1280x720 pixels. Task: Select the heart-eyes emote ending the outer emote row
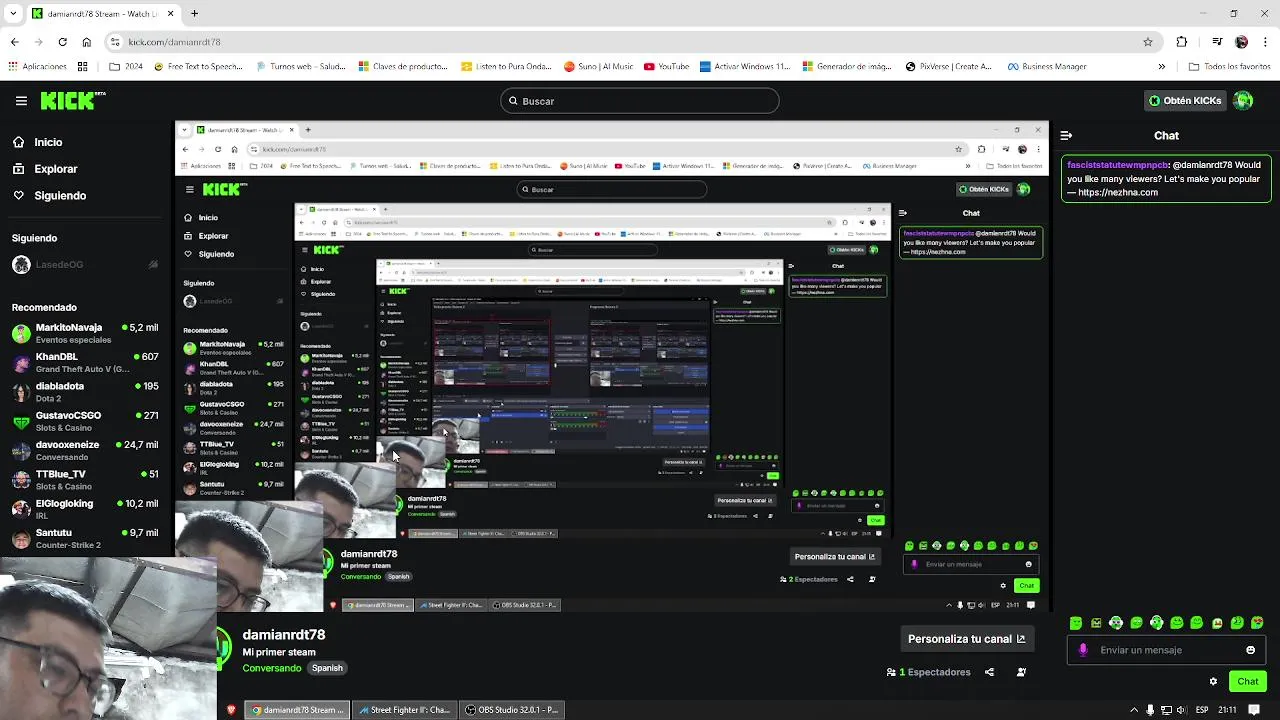coord(1257,623)
